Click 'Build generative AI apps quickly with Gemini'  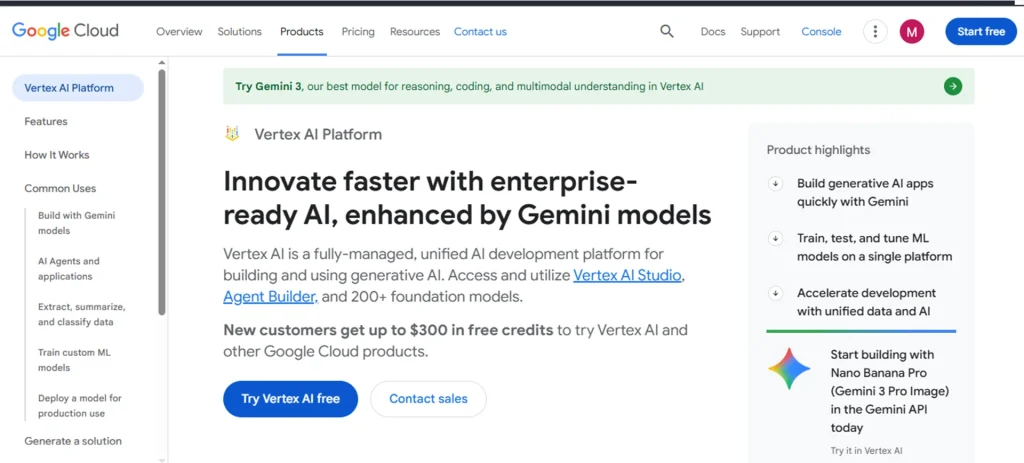tap(865, 193)
